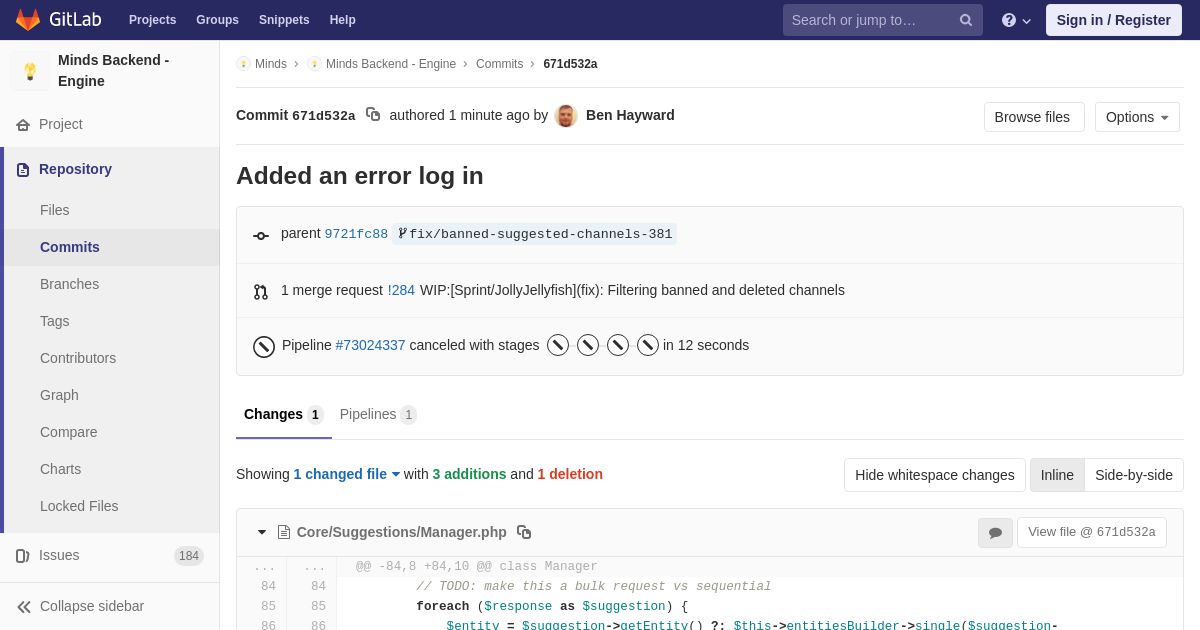
Task: Click Ben Hayward author name
Action: coord(630,115)
